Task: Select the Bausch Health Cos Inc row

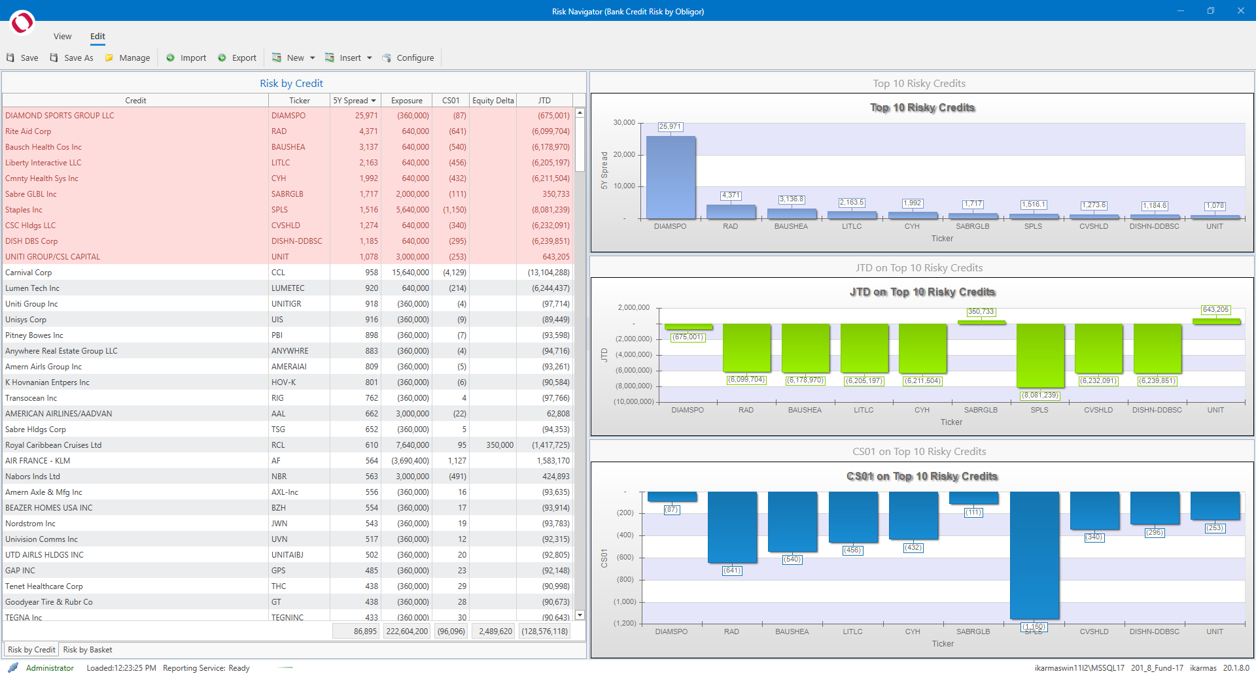Action: [288, 147]
